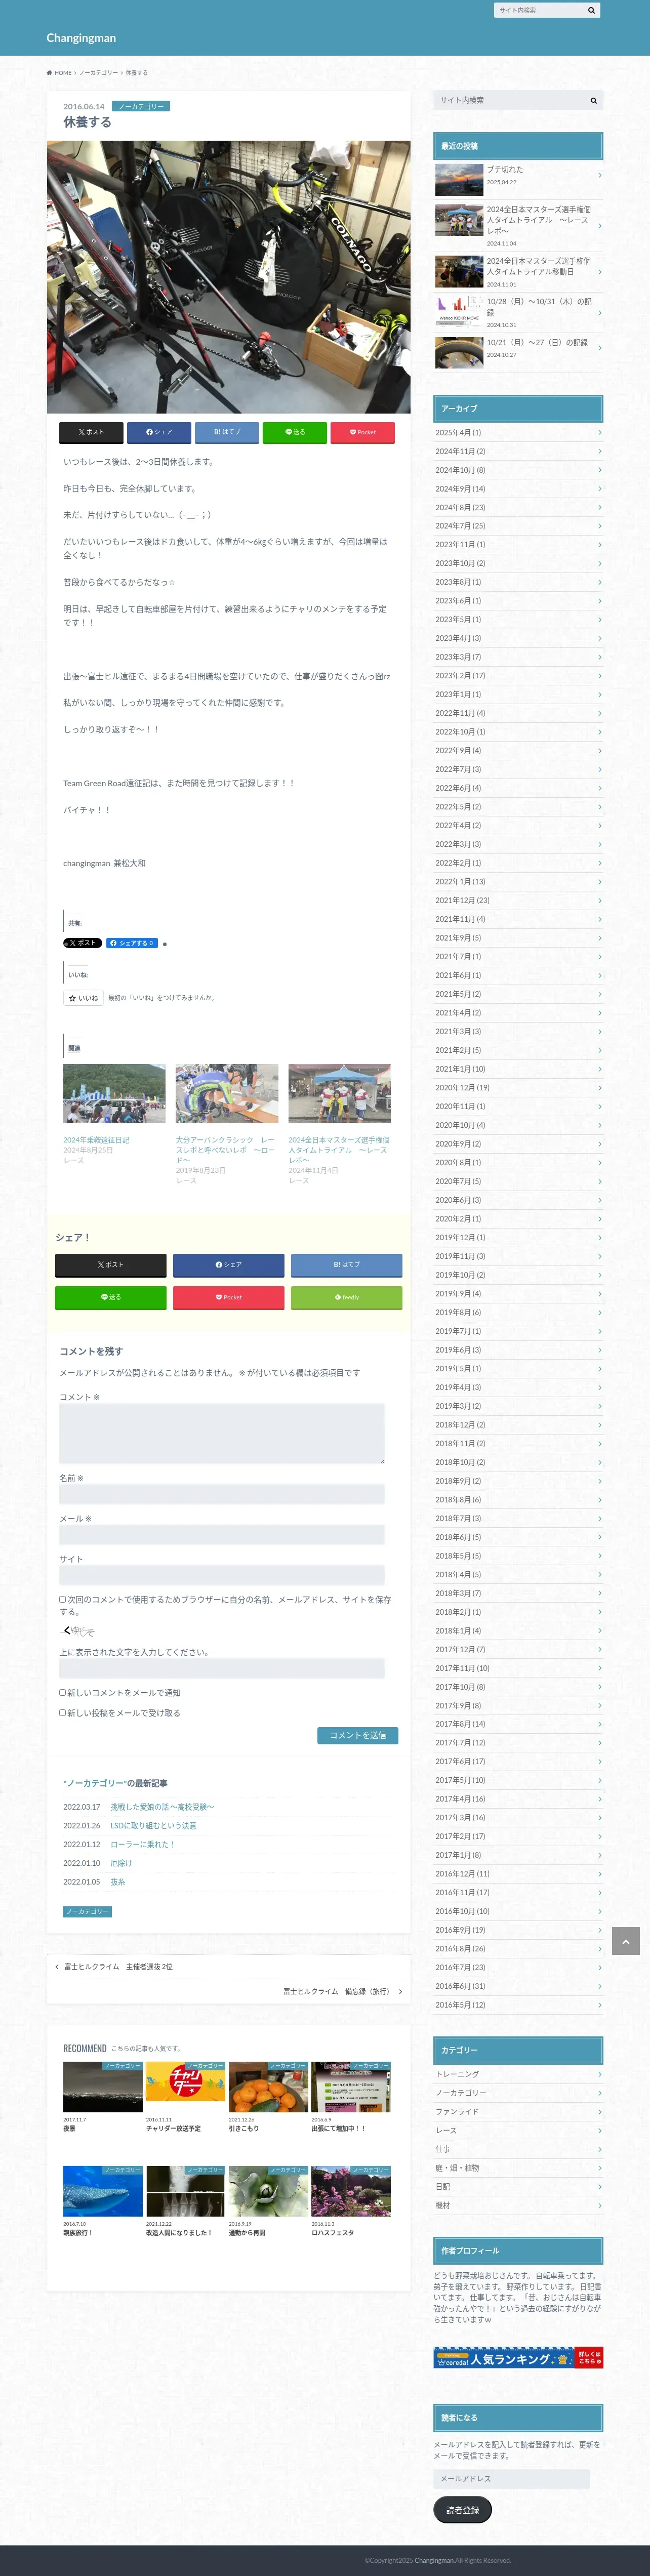The width and height of the screenshot is (650, 2576).
Task: Click the lower Facebook シェア button
Action: pos(228,1265)
